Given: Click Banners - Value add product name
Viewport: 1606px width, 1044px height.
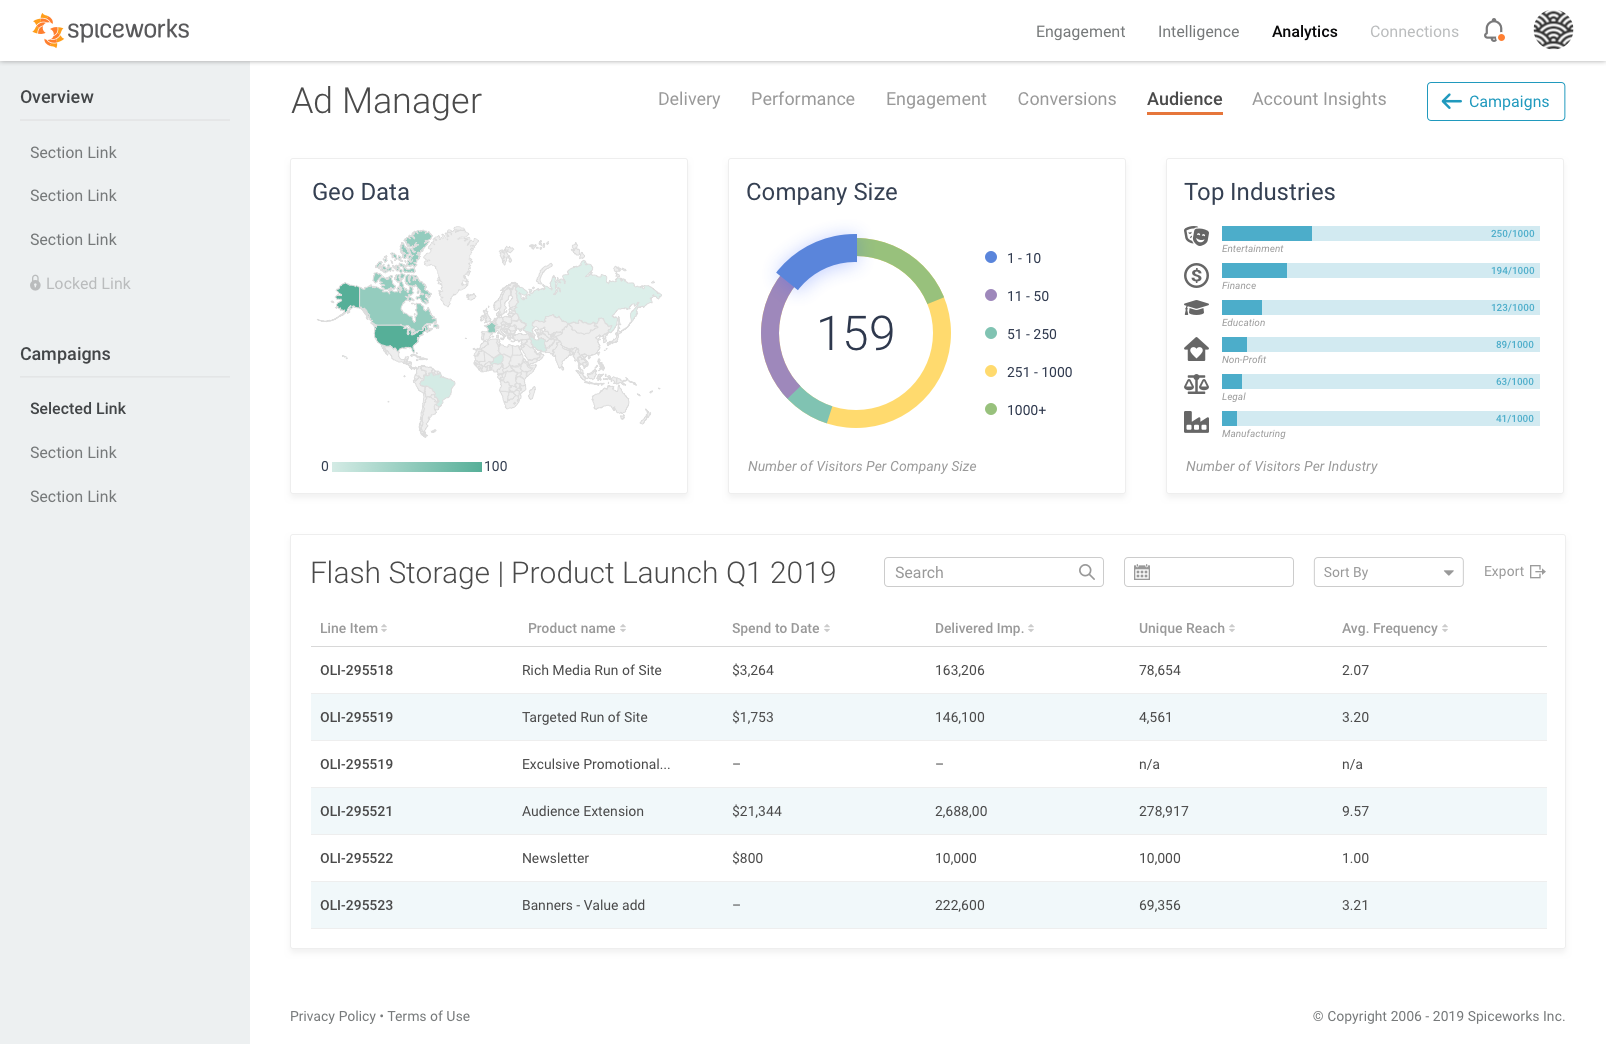Looking at the screenshot, I should [x=583, y=905].
